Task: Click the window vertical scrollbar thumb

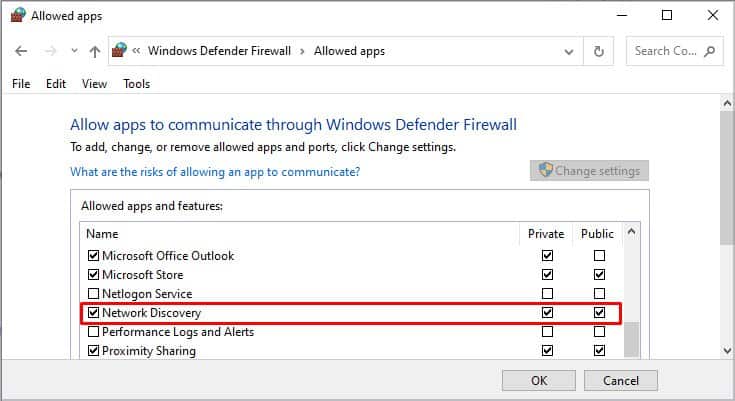Action: (727, 178)
